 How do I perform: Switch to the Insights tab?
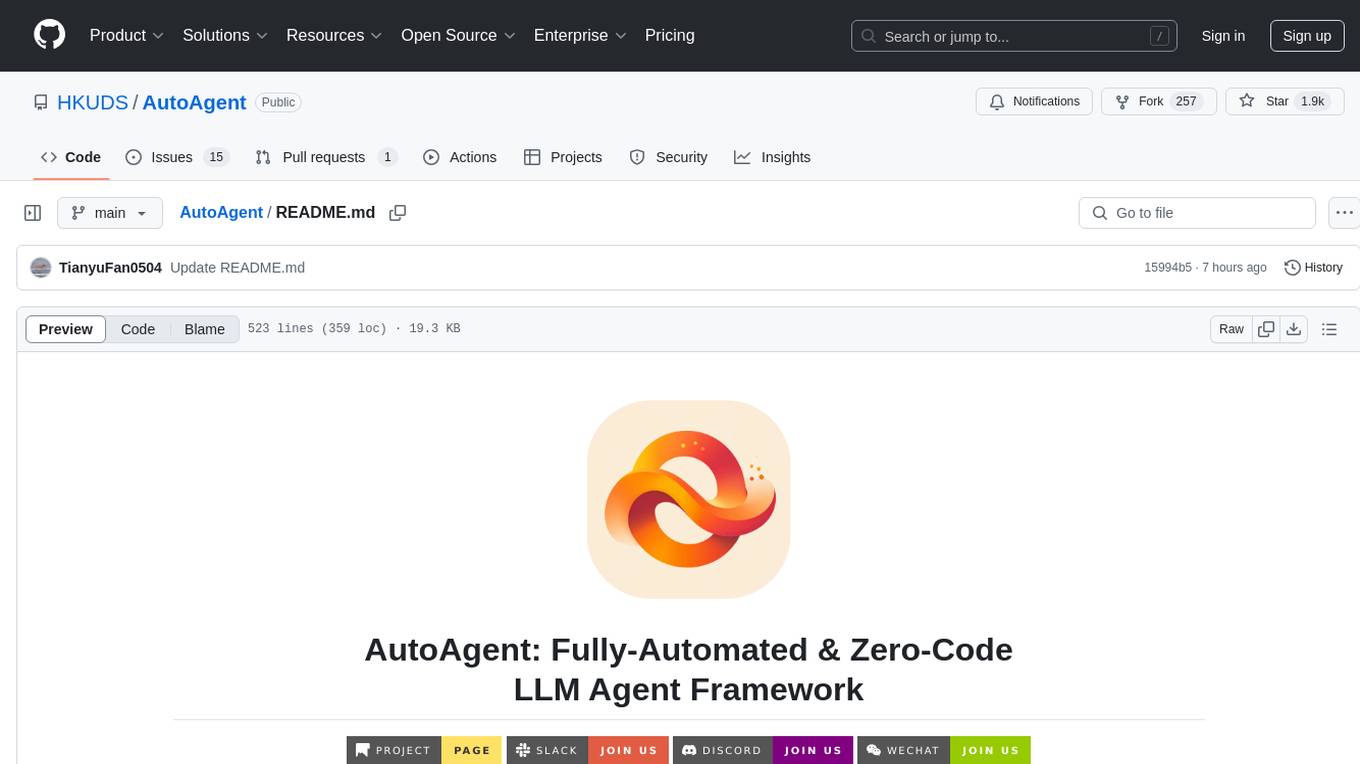tap(772, 157)
